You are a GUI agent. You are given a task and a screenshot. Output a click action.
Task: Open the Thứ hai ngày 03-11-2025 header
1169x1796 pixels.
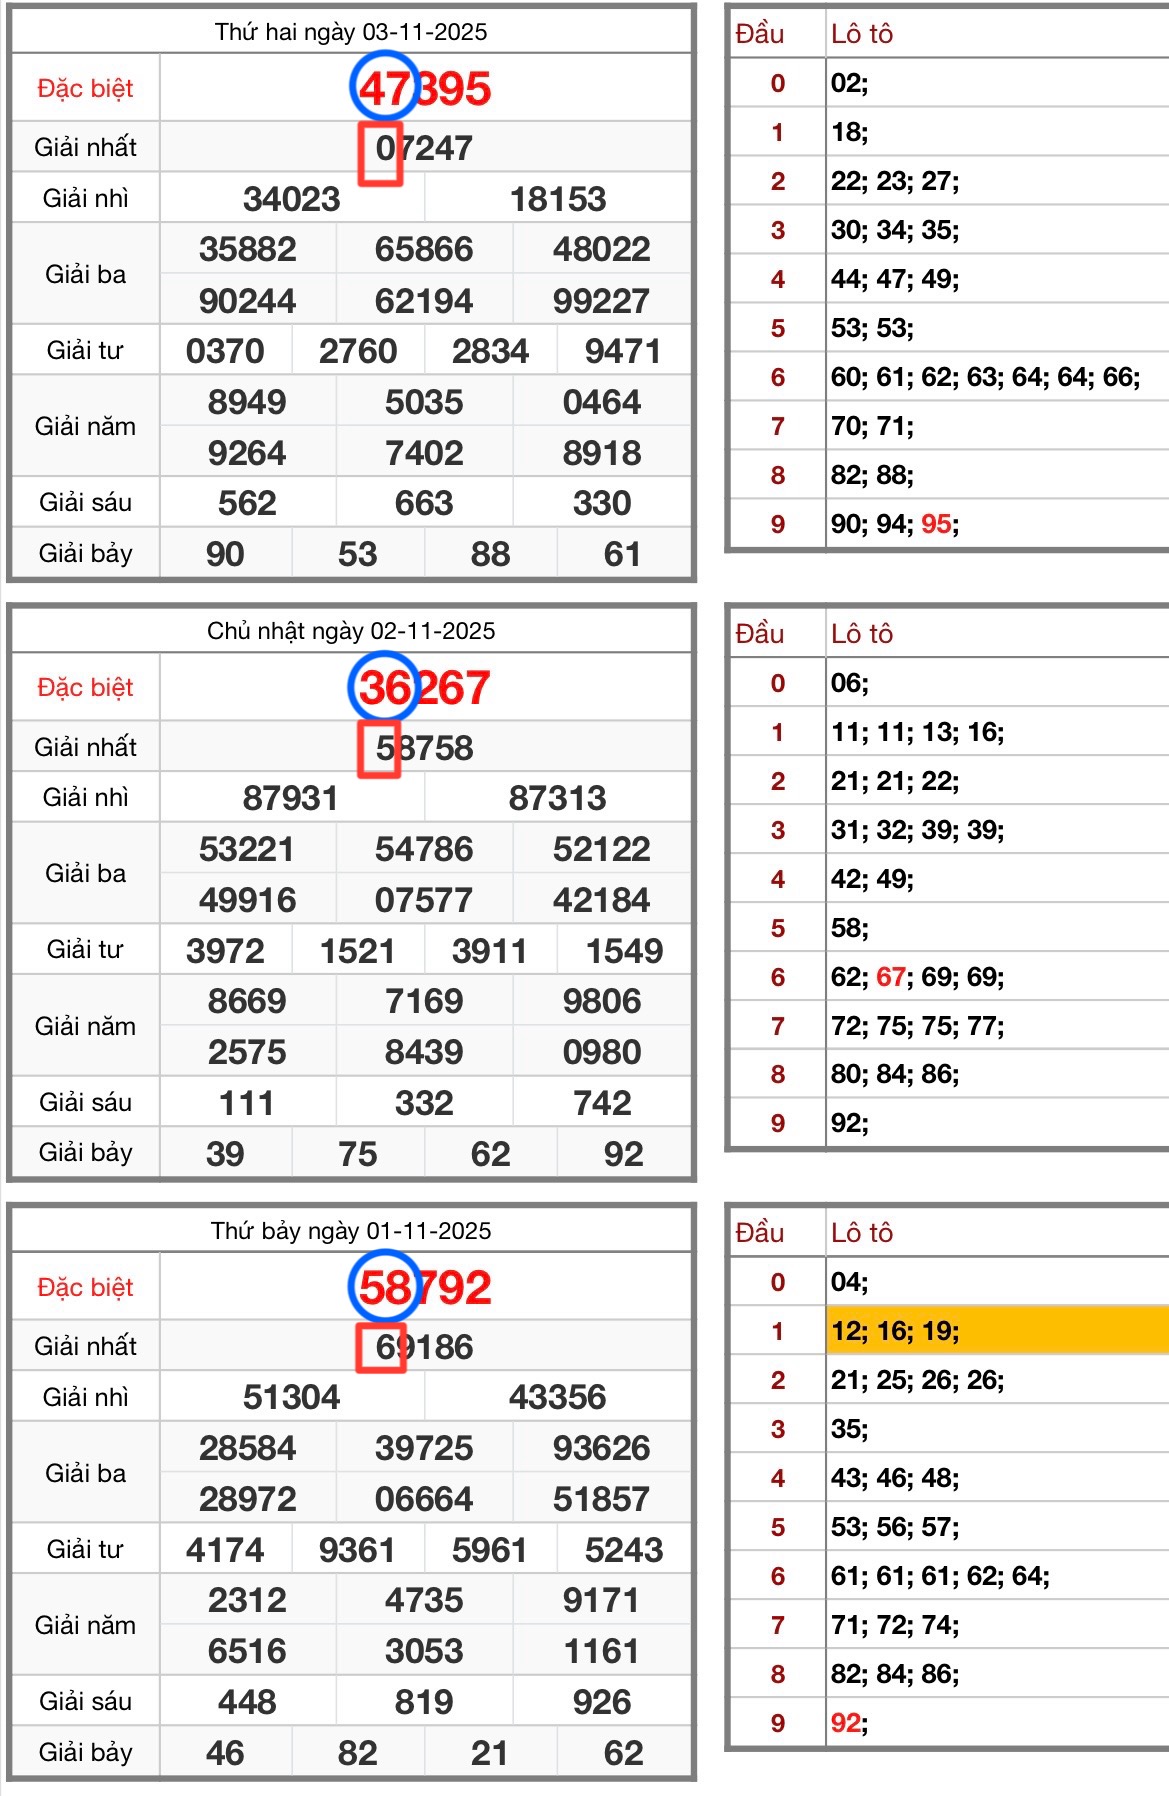[351, 32]
